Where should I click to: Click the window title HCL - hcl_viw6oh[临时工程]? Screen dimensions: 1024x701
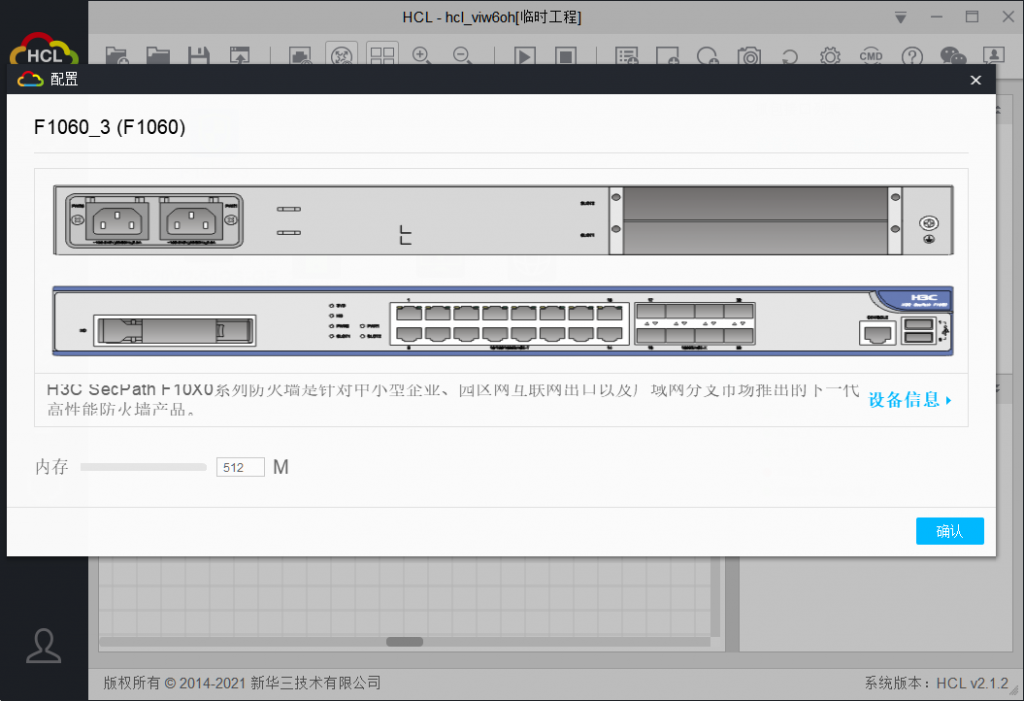tap(492, 17)
